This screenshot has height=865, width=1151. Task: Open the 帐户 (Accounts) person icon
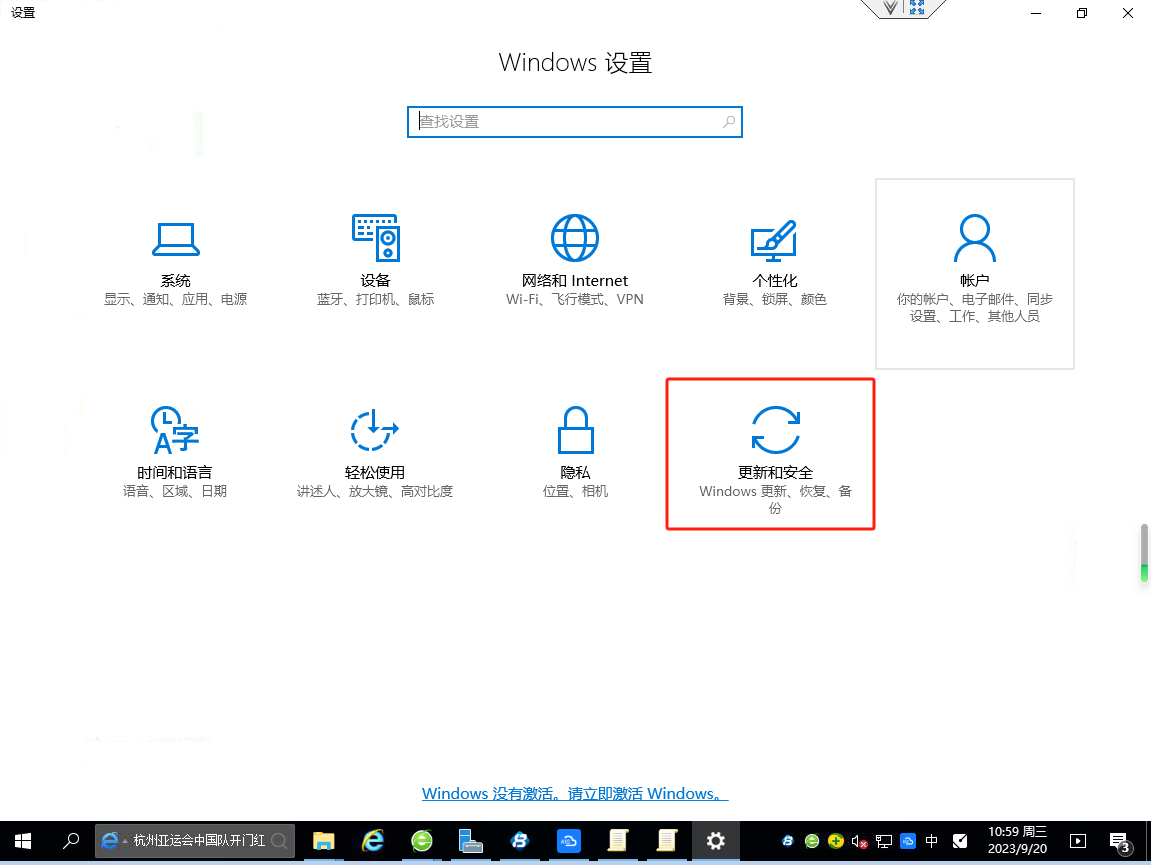pos(975,238)
